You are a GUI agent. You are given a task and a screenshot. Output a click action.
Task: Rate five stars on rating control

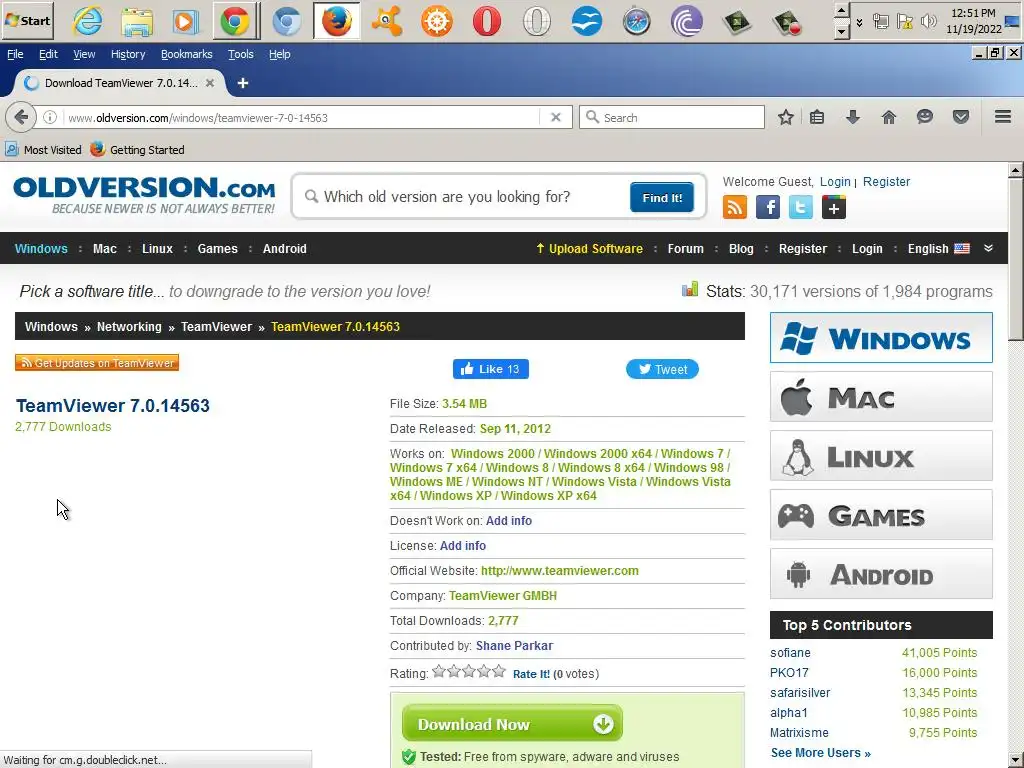coord(499,671)
